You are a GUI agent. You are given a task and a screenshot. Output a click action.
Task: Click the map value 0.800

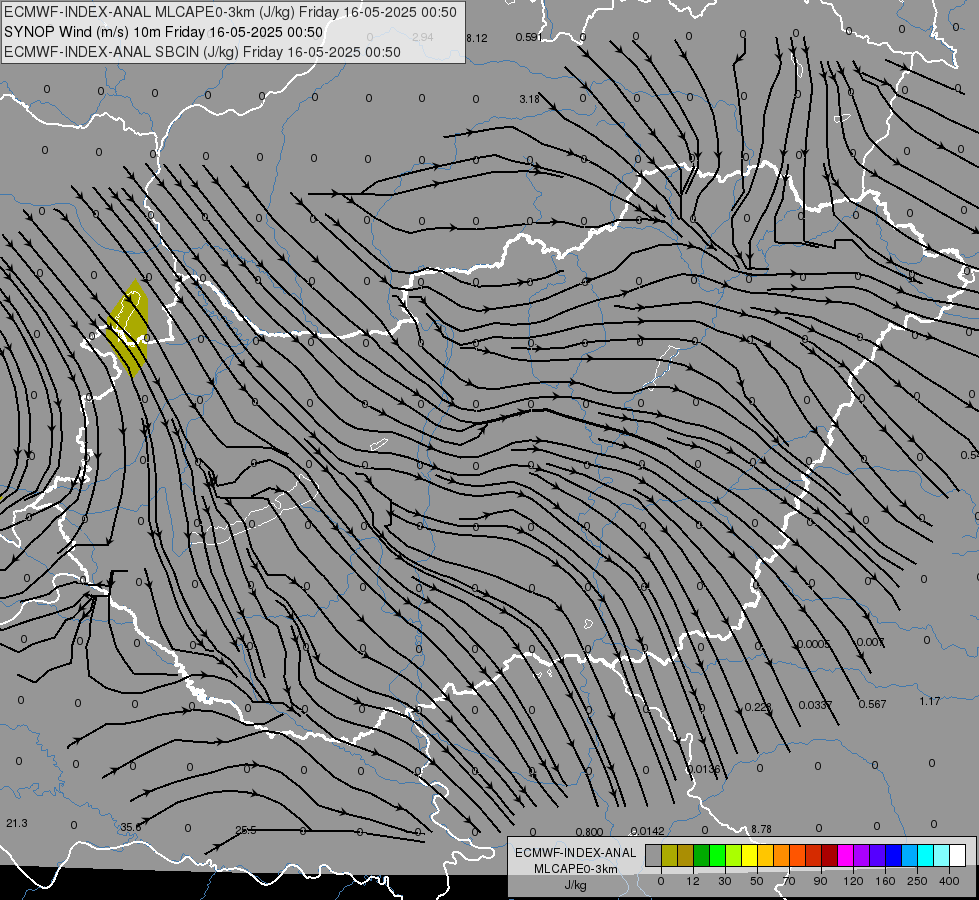point(589,832)
